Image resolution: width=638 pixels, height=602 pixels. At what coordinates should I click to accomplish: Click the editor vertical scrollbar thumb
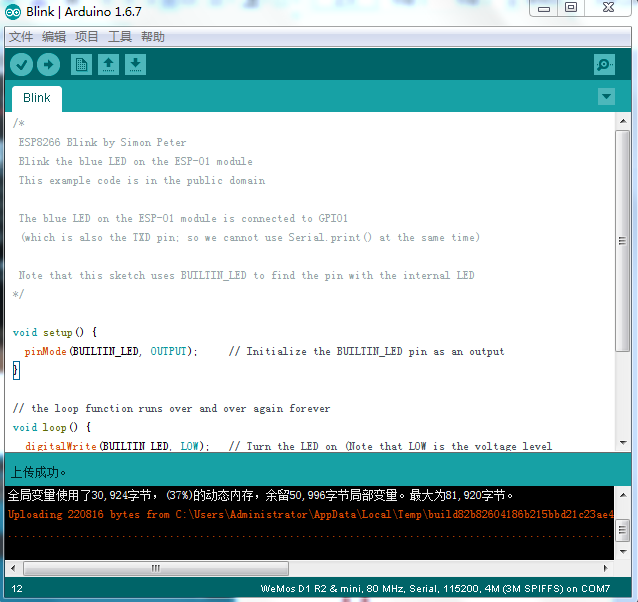point(623,241)
